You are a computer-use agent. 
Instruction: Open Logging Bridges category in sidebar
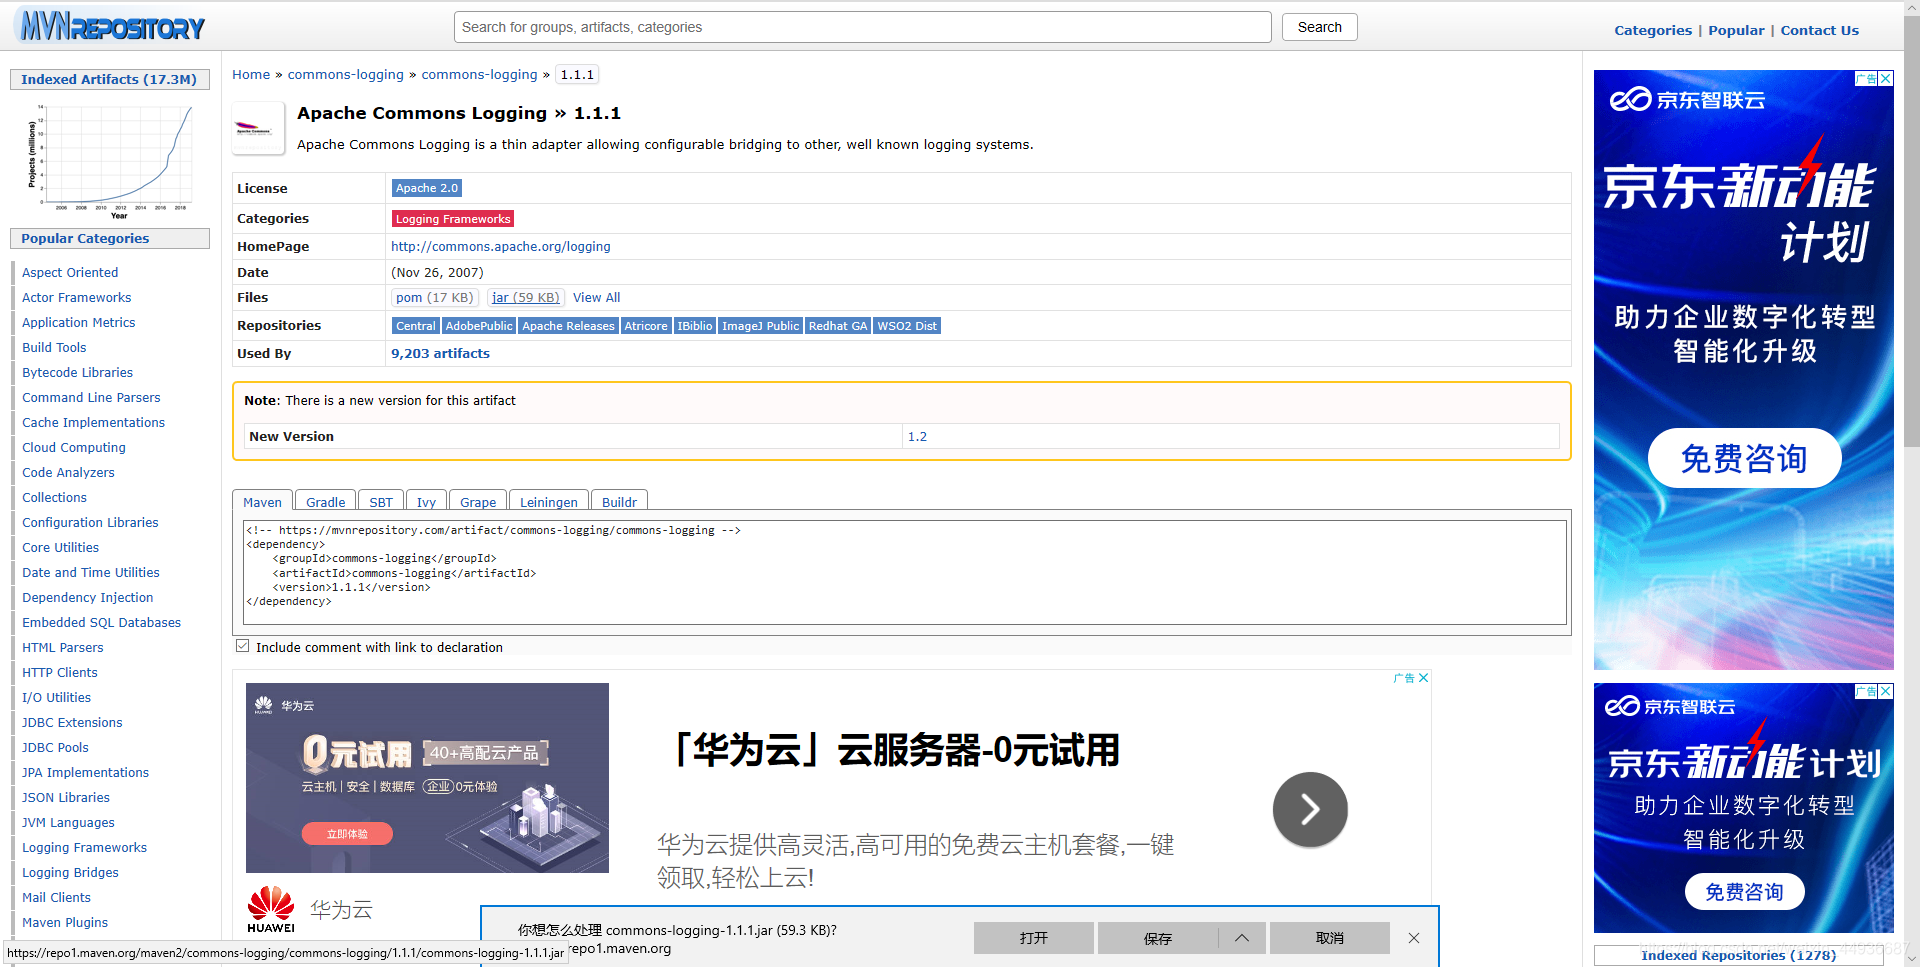coord(70,872)
